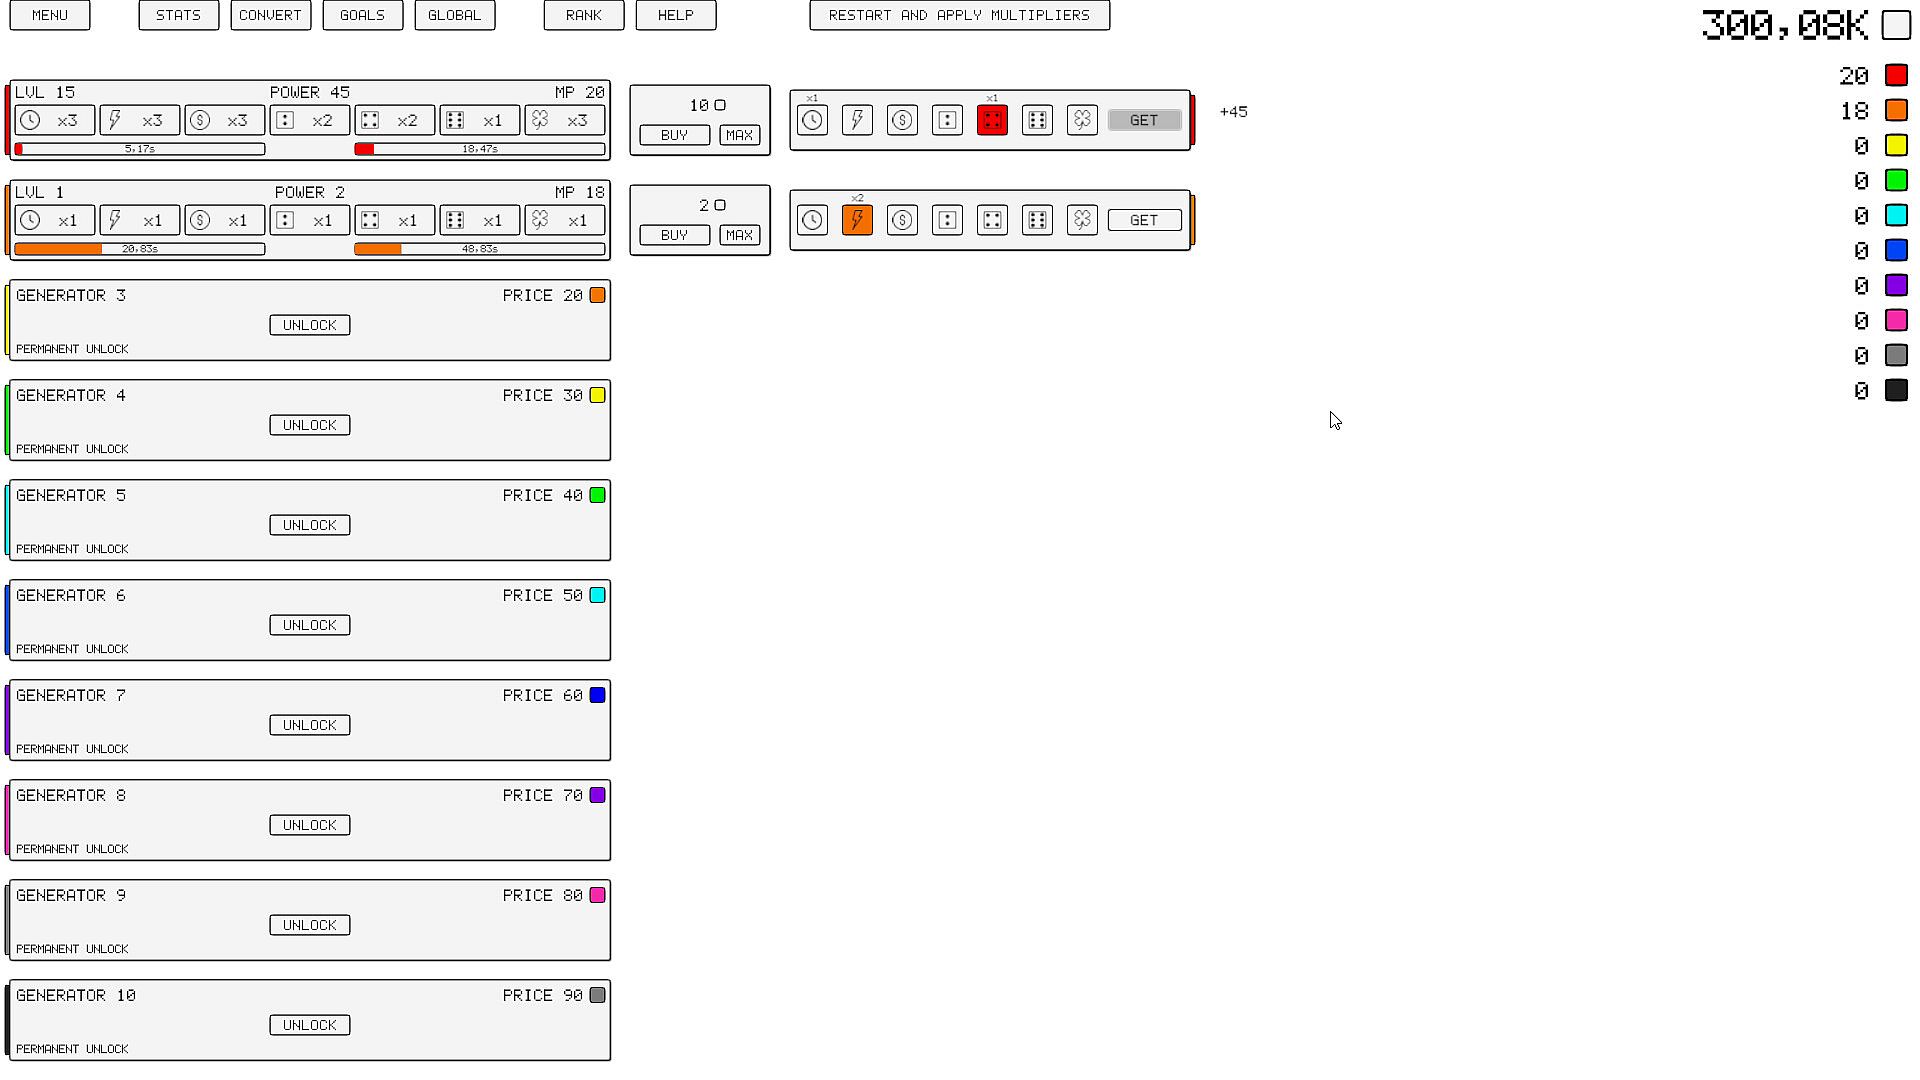Unlock Generator 3
Viewport: 1920px width, 1080px height.
pyautogui.click(x=310, y=325)
